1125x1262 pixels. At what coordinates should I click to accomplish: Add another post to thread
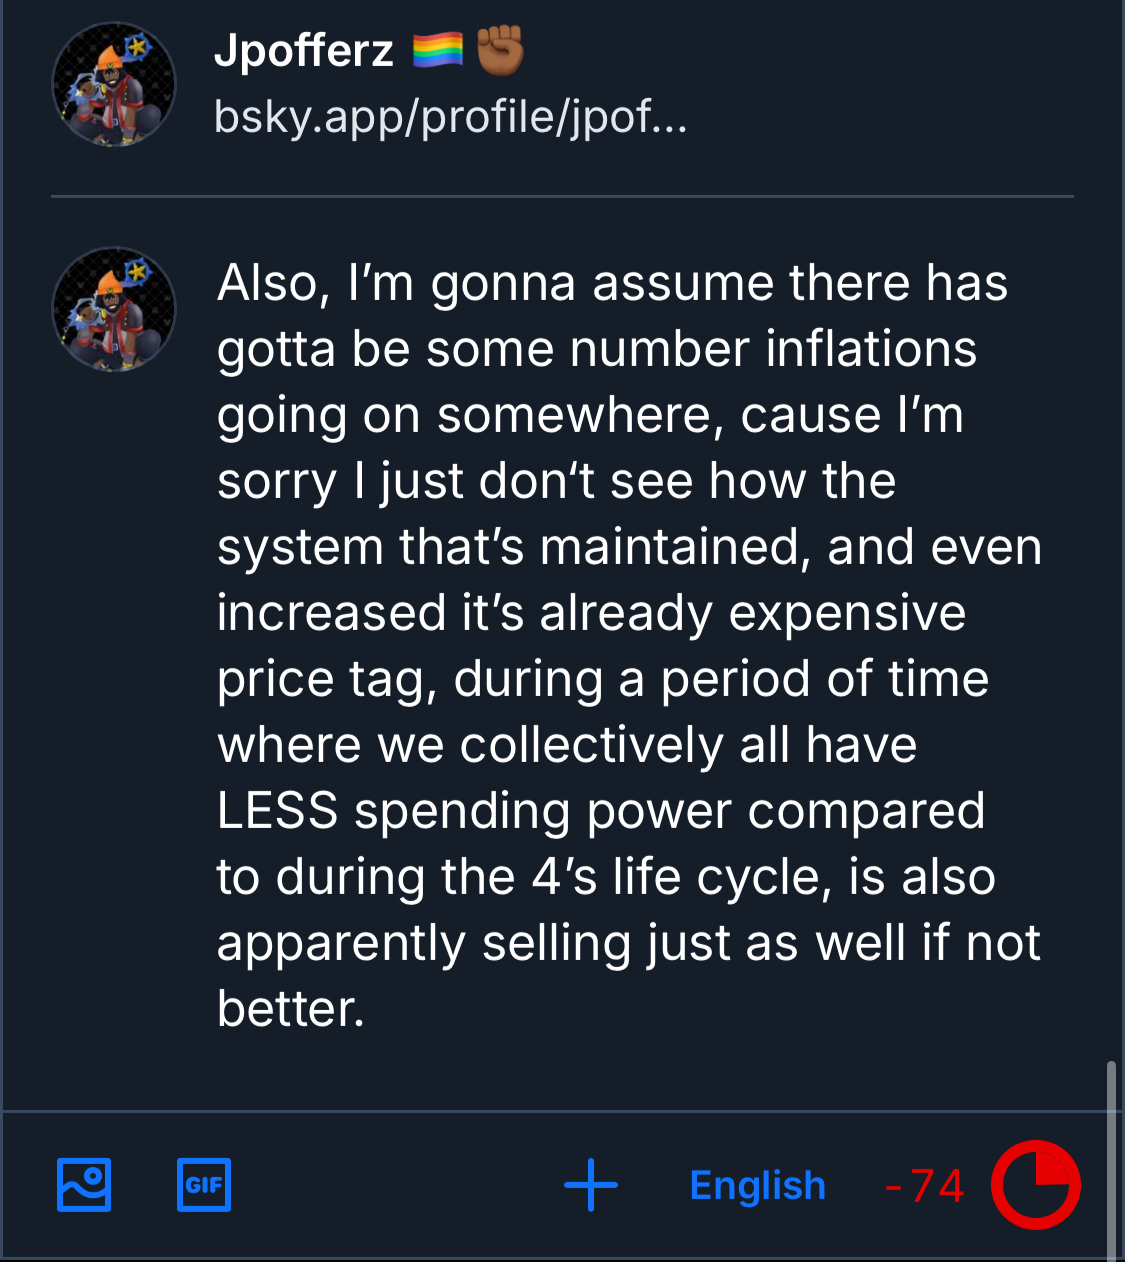(591, 1185)
